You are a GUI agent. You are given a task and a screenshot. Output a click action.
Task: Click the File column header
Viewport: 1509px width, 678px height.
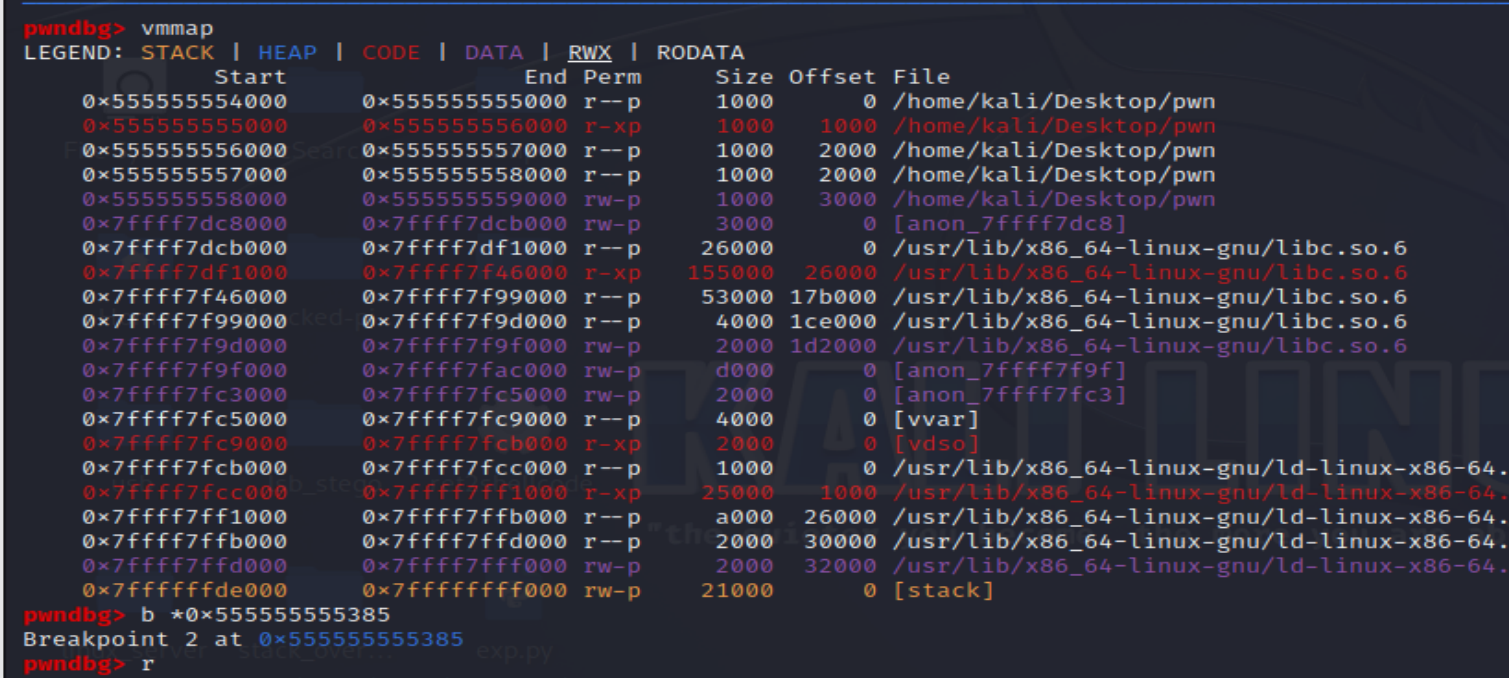pyautogui.click(x=921, y=77)
